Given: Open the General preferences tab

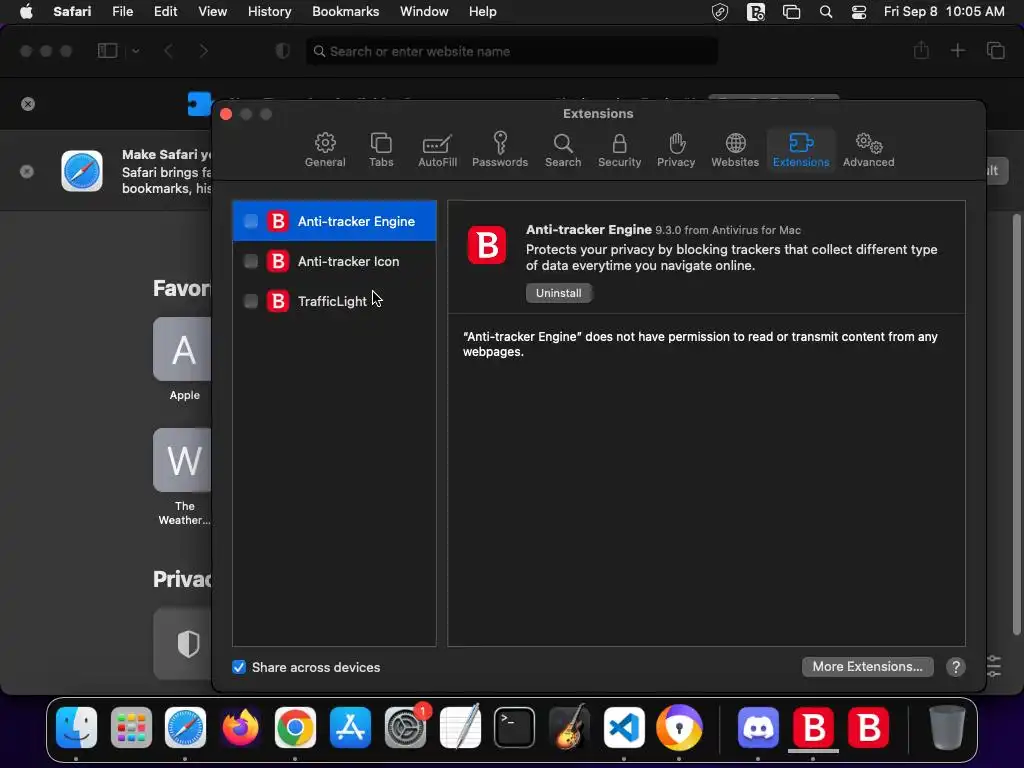Looking at the screenshot, I should (x=325, y=150).
